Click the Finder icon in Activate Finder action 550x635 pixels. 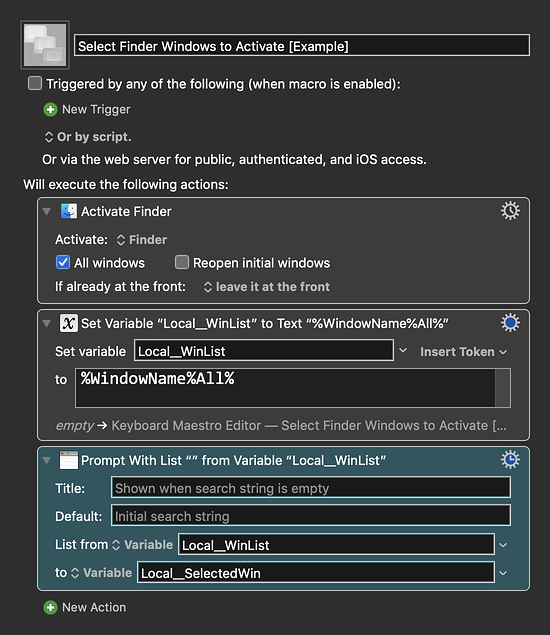(x=68, y=211)
